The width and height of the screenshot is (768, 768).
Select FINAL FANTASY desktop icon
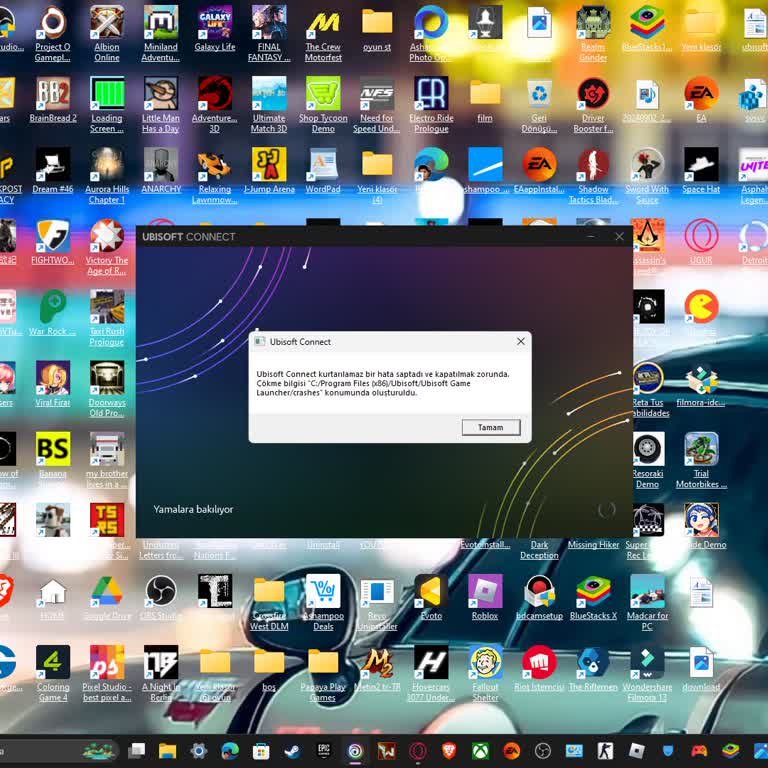tap(269, 34)
